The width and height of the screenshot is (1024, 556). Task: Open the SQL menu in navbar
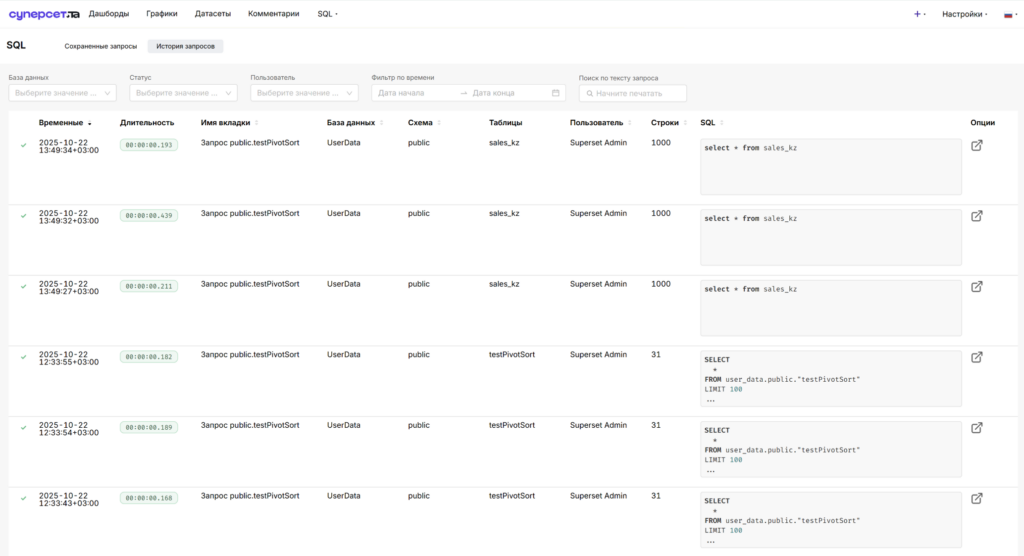tap(327, 14)
